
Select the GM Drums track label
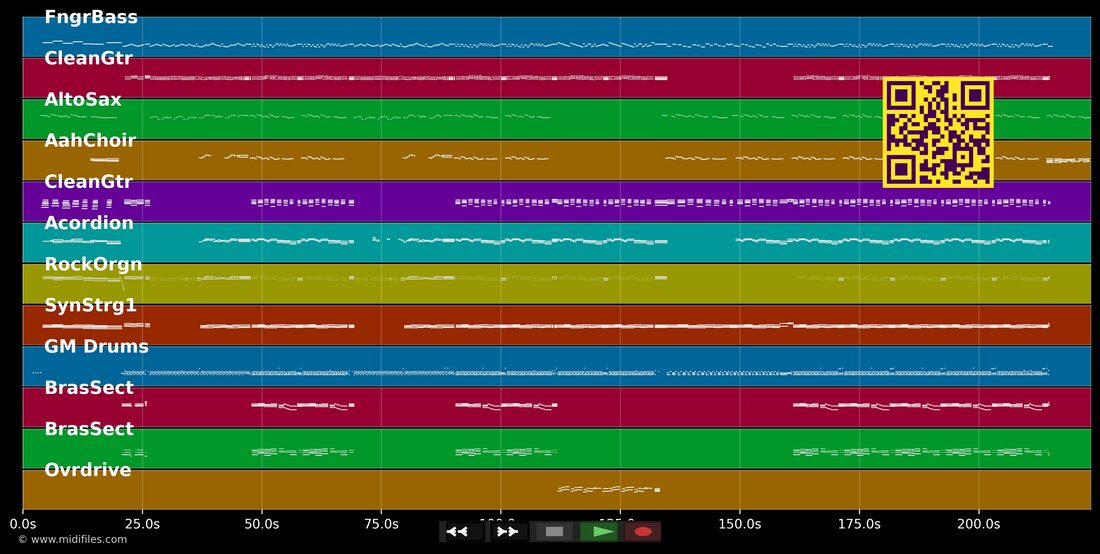click(x=96, y=346)
